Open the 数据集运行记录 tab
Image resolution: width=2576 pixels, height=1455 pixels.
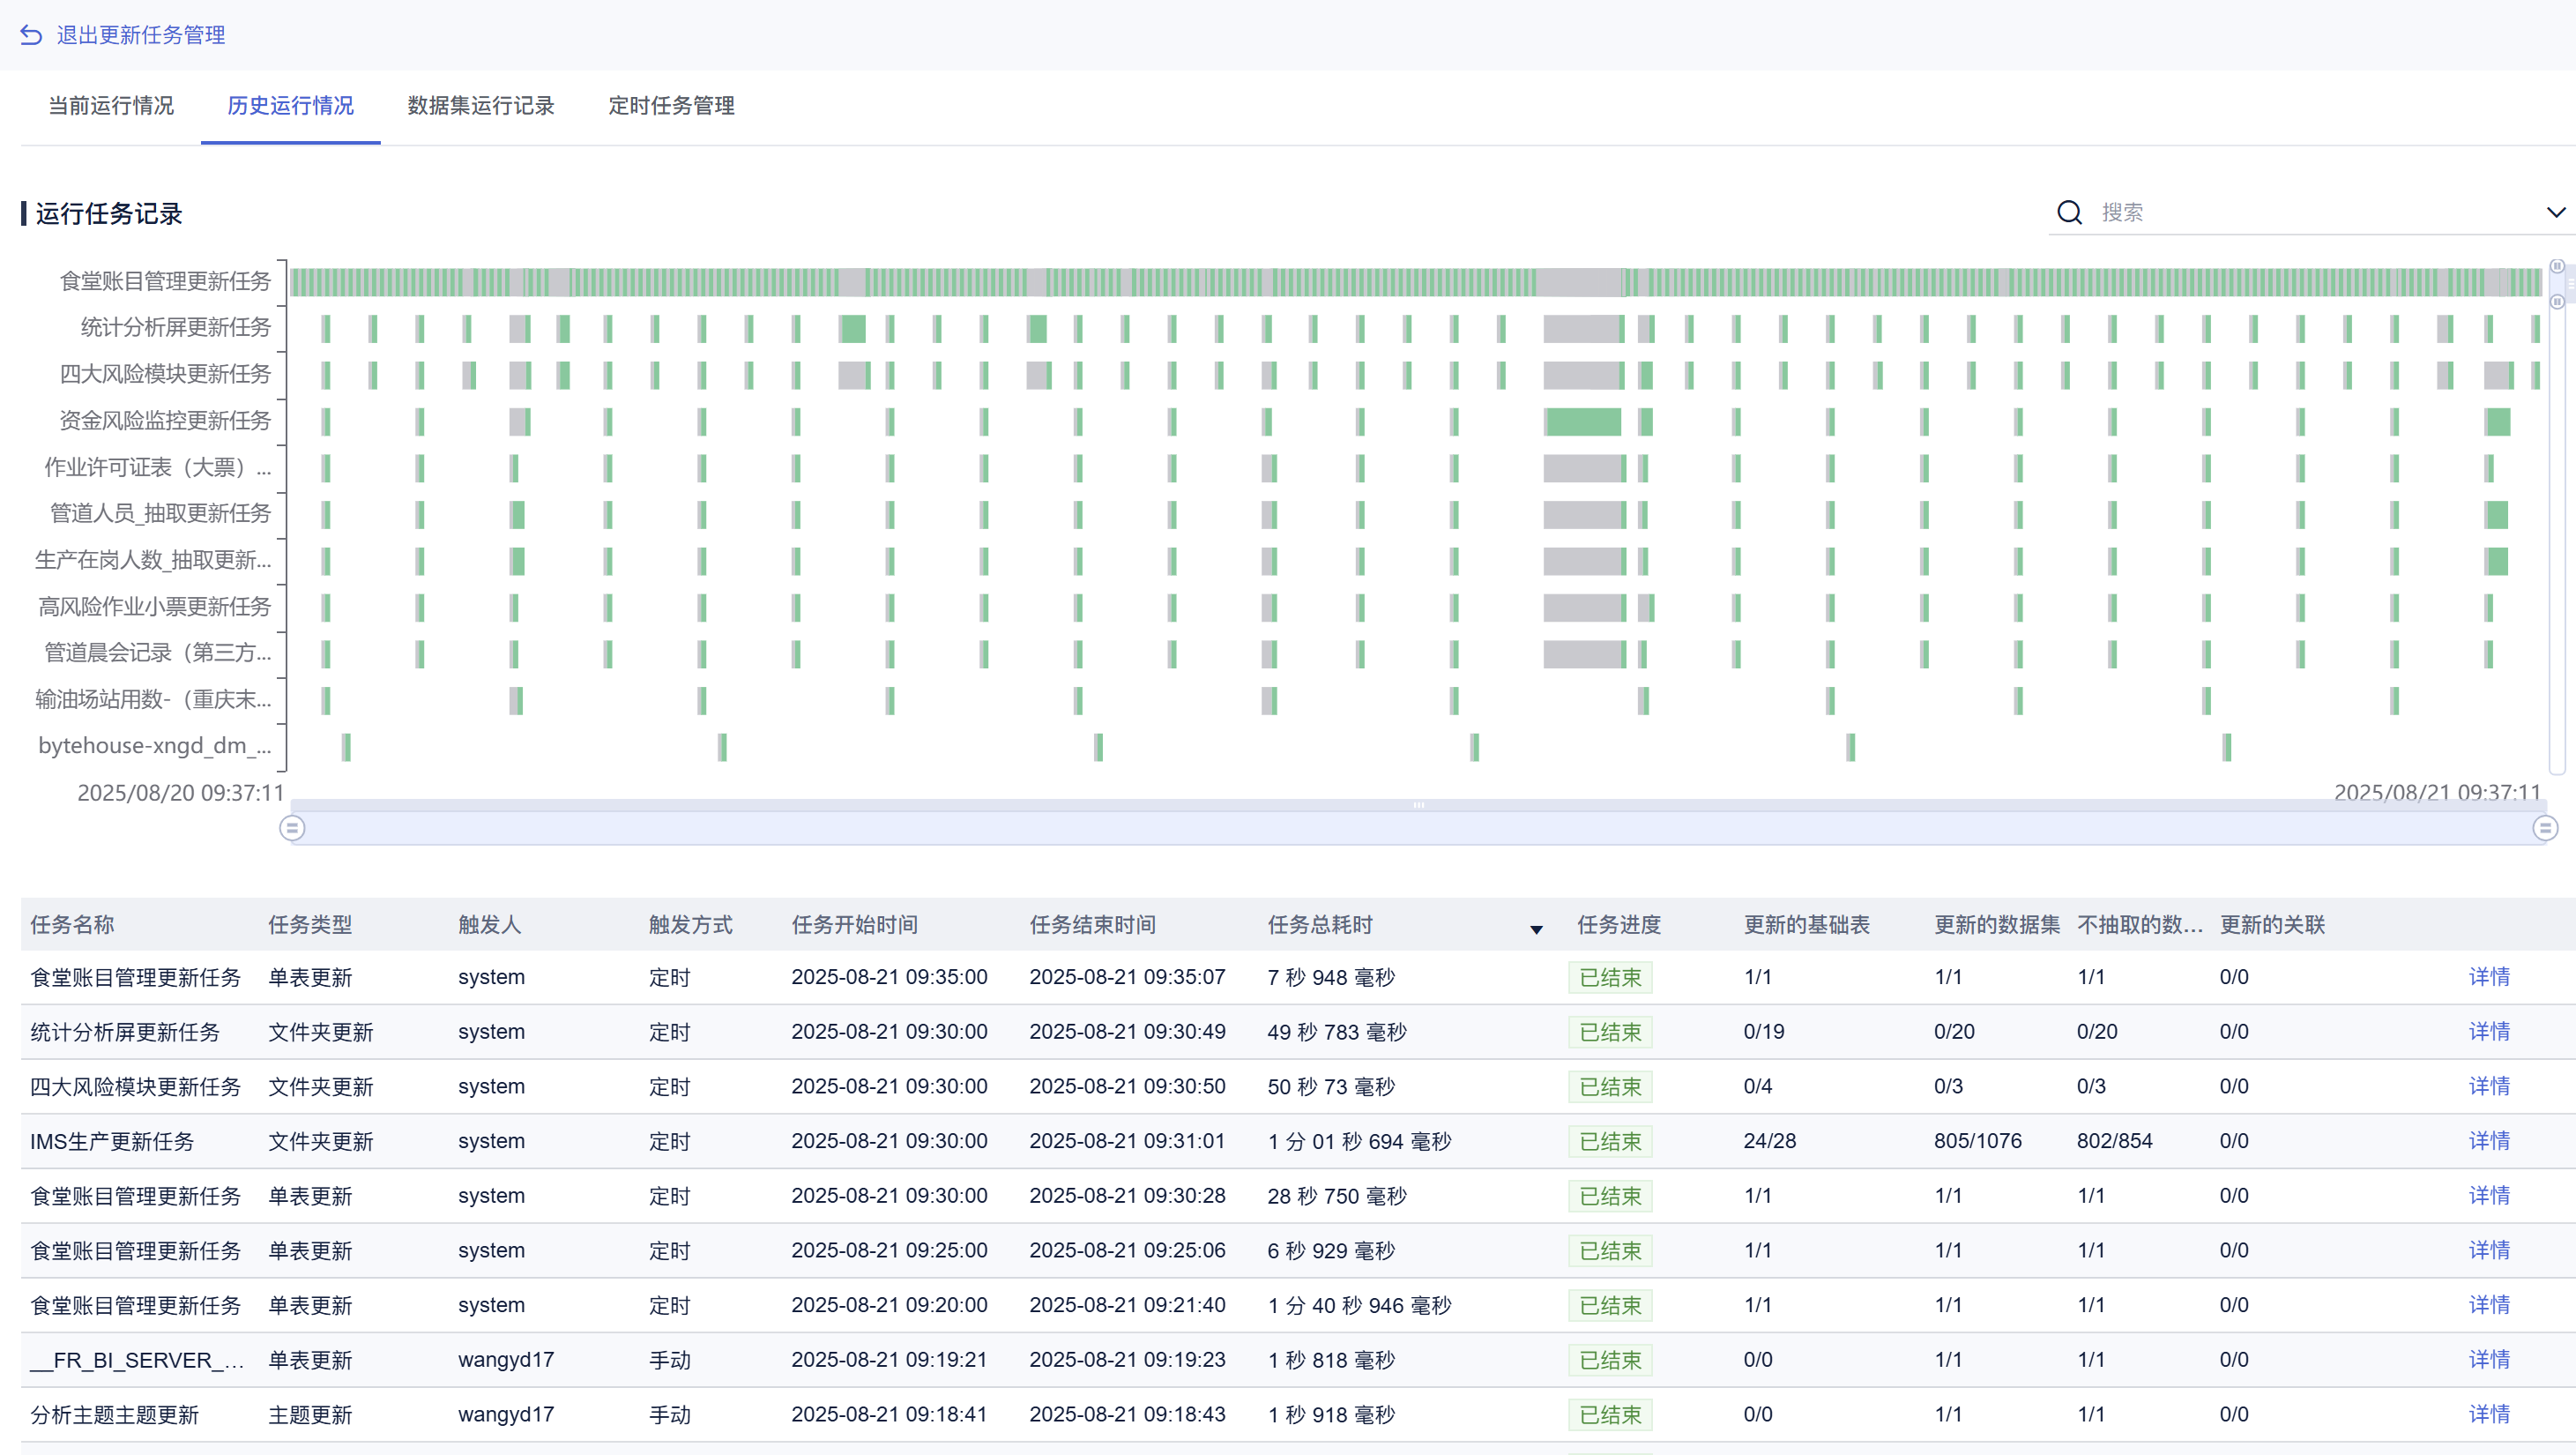pos(480,105)
